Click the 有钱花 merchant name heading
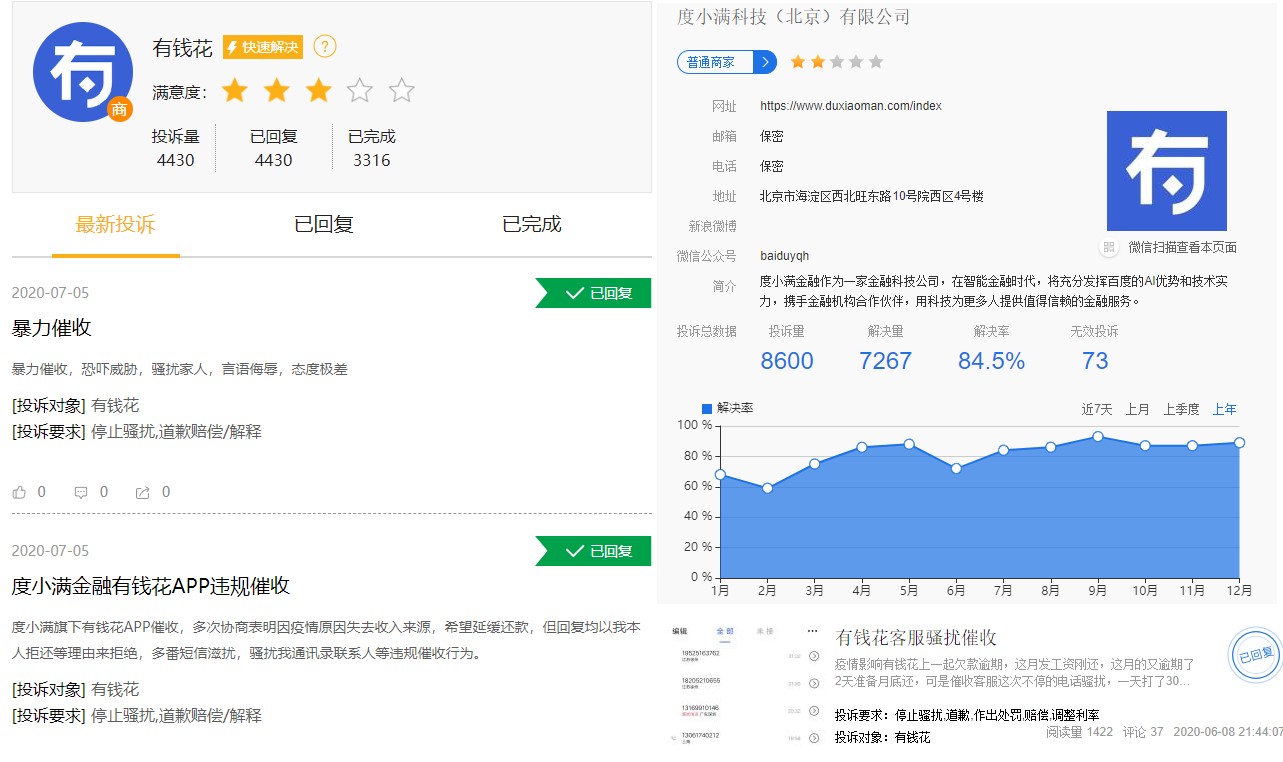Screen dimensions: 1283x762 (183, 47)
